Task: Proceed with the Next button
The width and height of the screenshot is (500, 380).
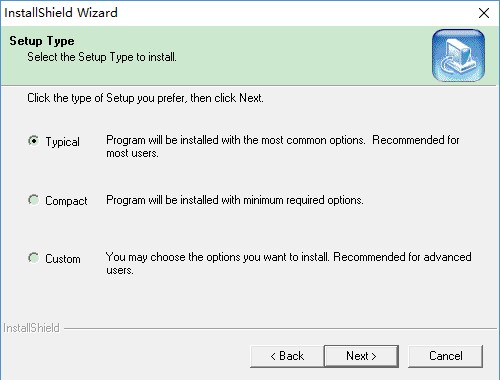Action: tap(361, 356)
